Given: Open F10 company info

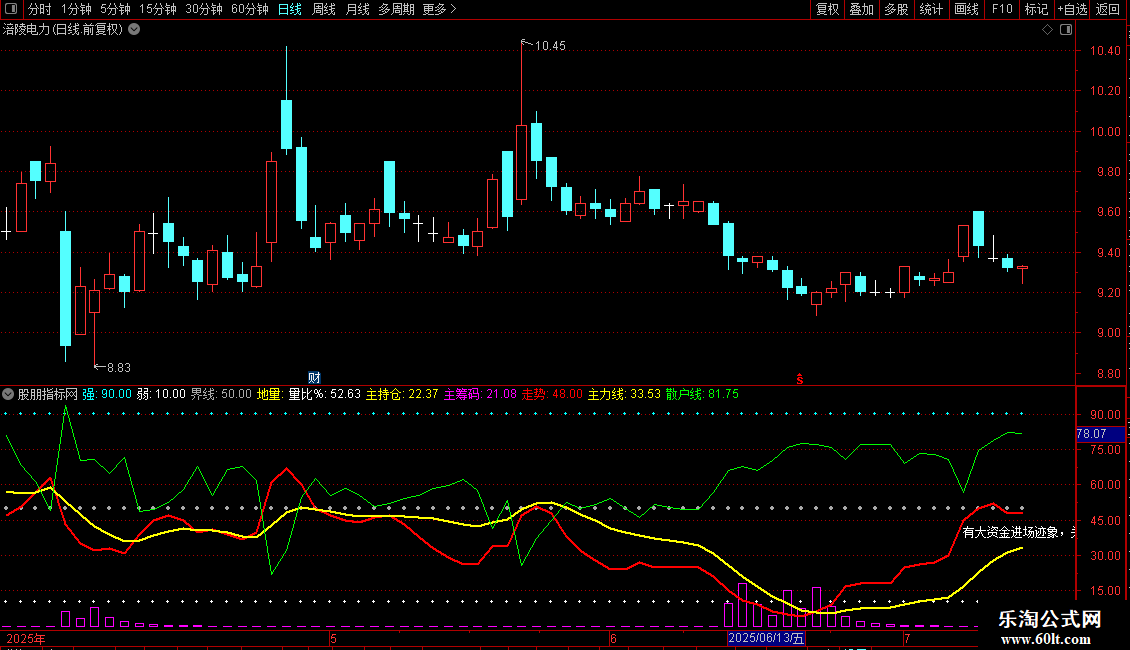Looking at the screenshot, I should click(x=1002, y=9).
